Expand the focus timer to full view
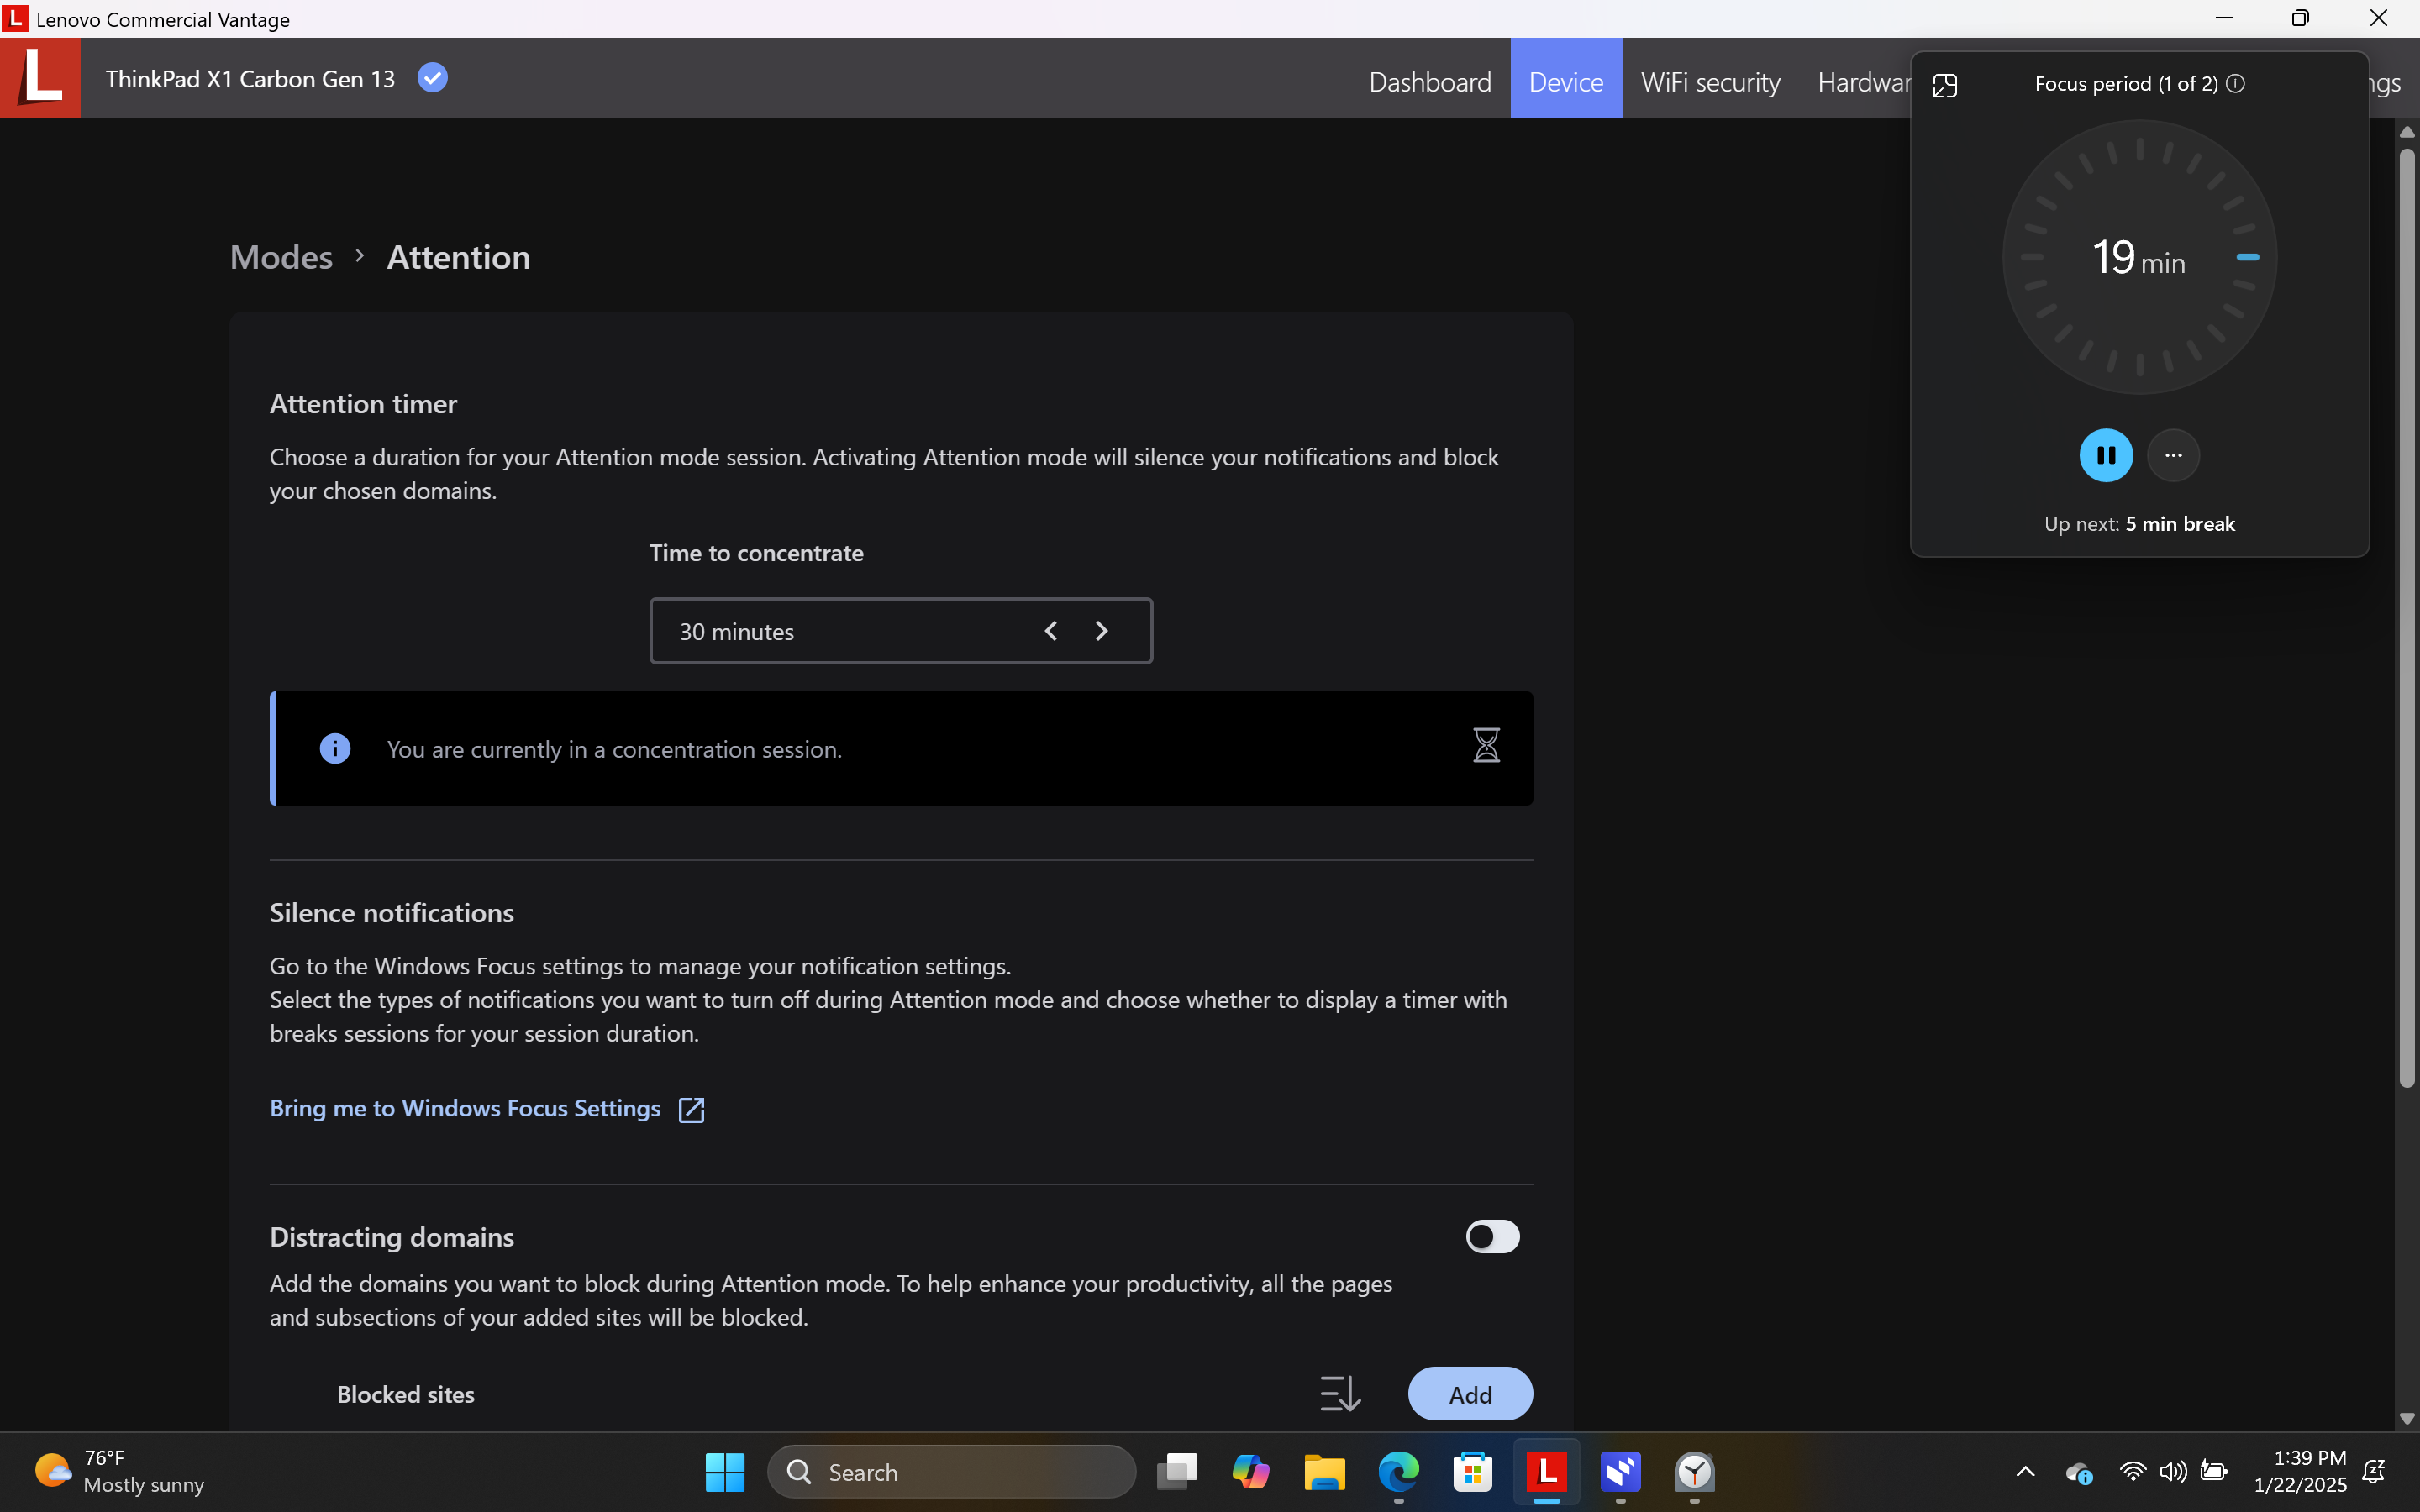2420x1512 pixels. click(x=1945, y=86)
